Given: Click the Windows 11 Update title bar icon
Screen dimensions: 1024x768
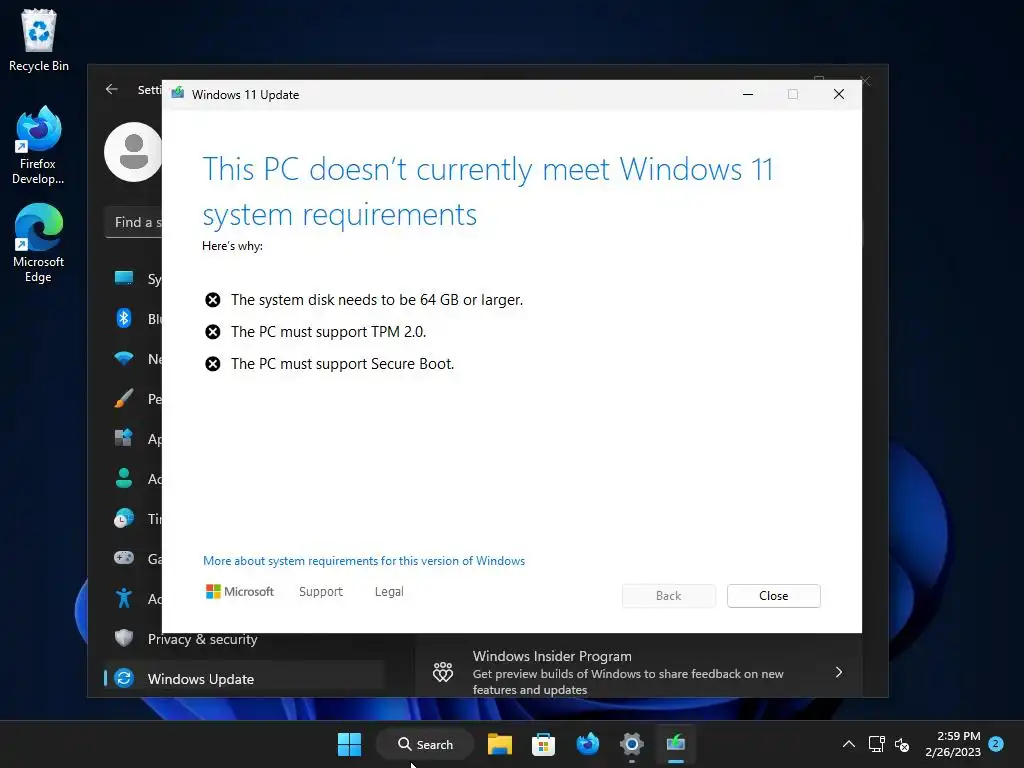Looking at the screenshot, I should pyautogui.click(x=178, y=94).
